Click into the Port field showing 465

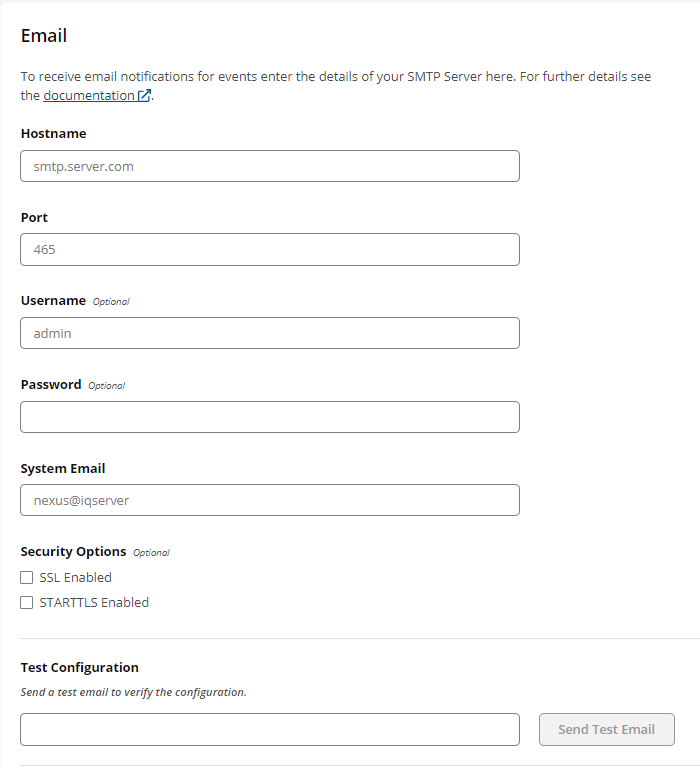tap(270, 249)
